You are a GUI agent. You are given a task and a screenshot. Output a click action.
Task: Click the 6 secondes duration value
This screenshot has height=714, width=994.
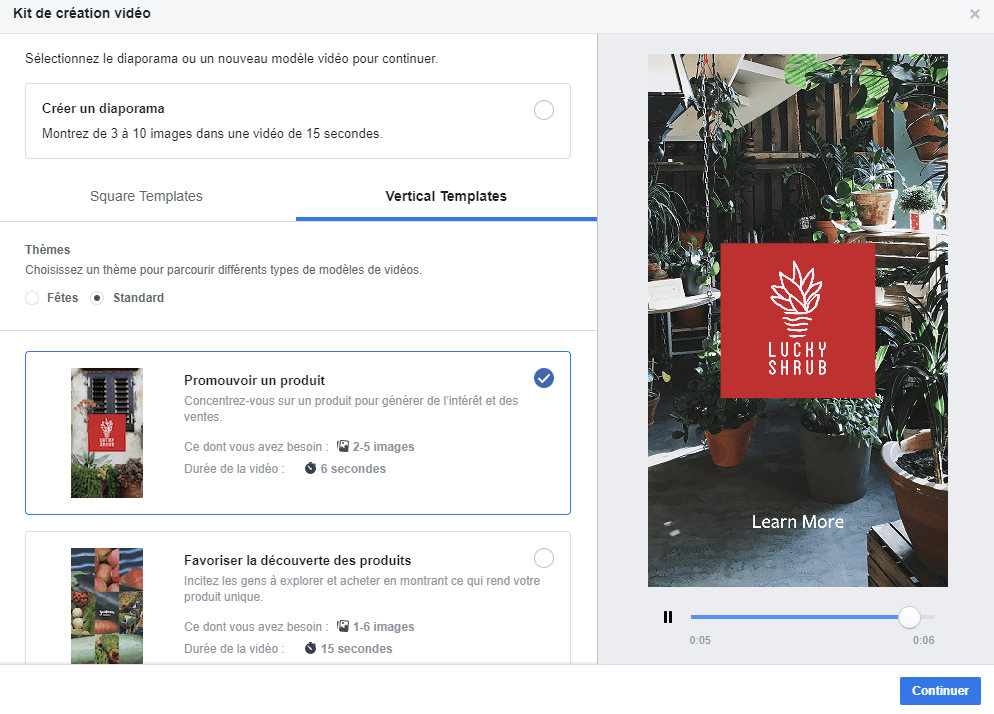(x=353, y=469)
